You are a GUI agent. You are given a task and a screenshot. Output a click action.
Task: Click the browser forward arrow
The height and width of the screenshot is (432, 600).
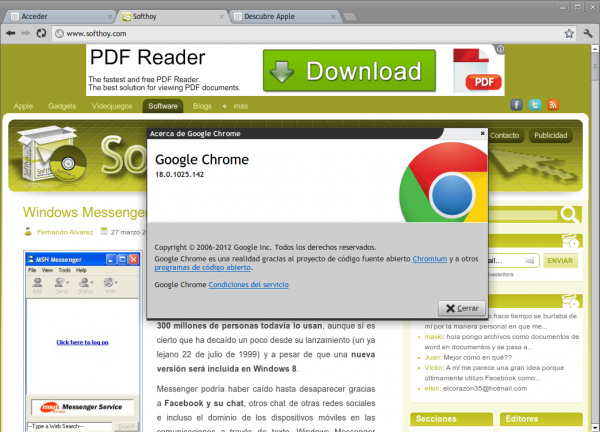tap(25, 33)
